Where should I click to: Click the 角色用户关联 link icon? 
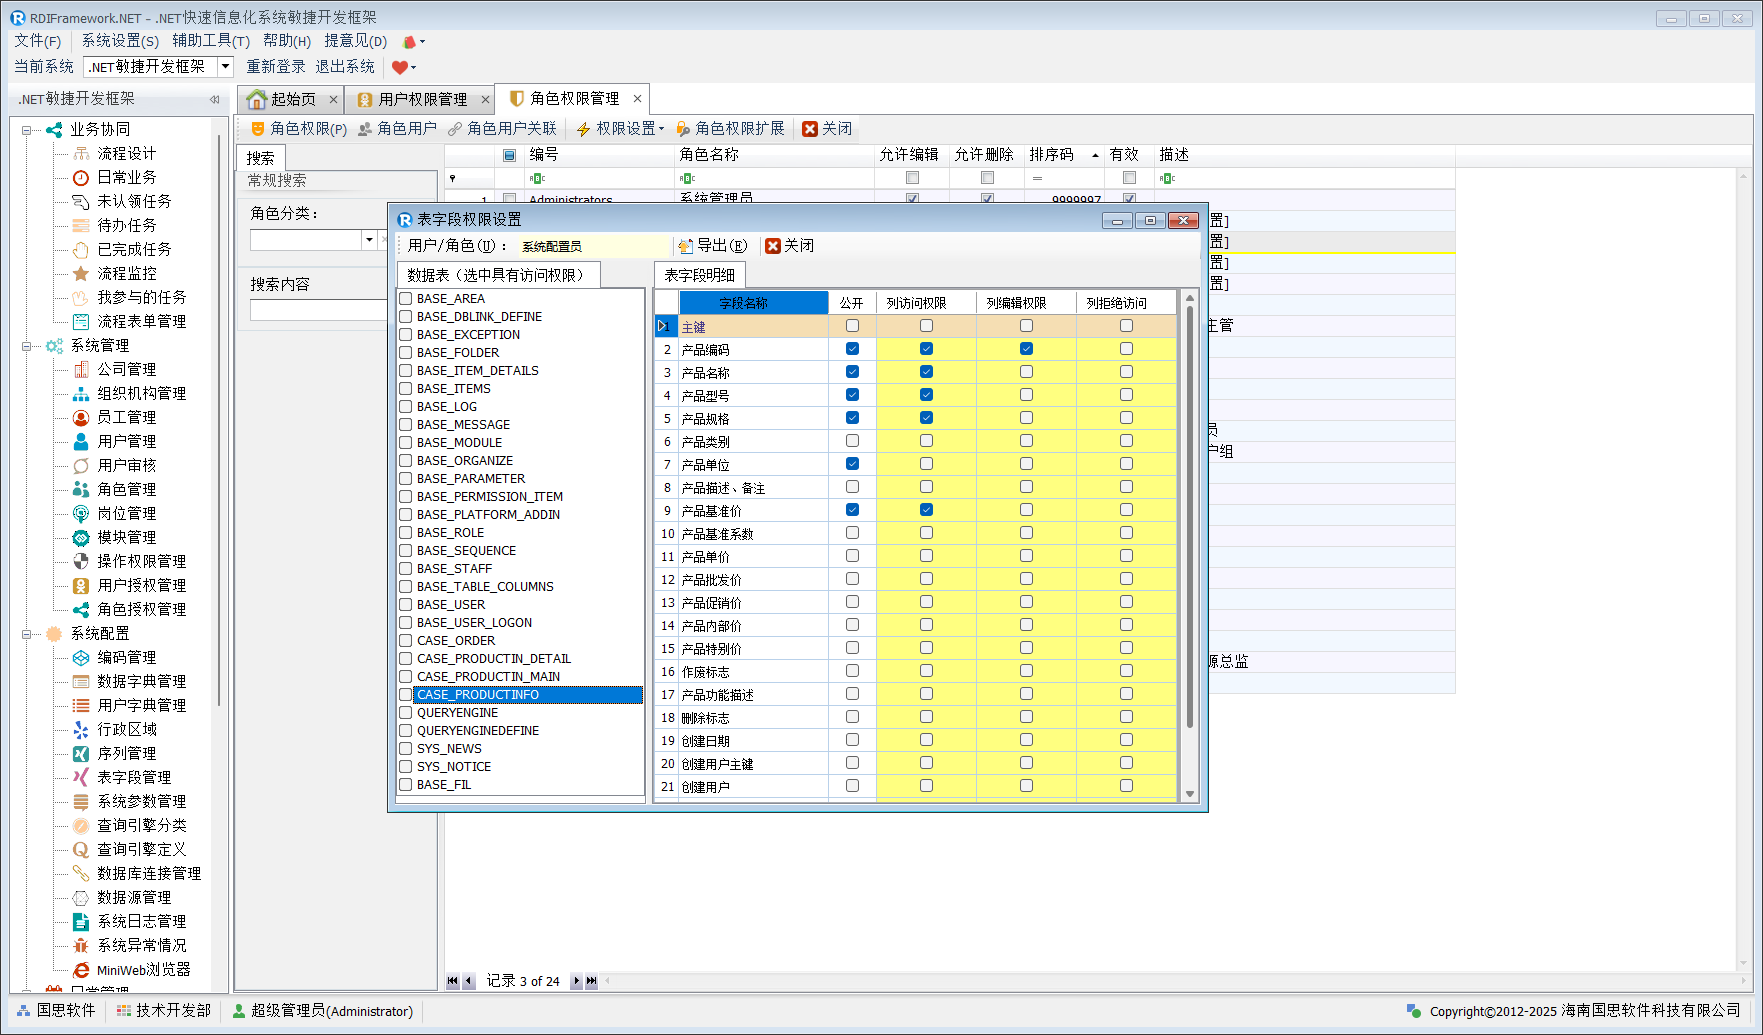click(x=455, y=129)
